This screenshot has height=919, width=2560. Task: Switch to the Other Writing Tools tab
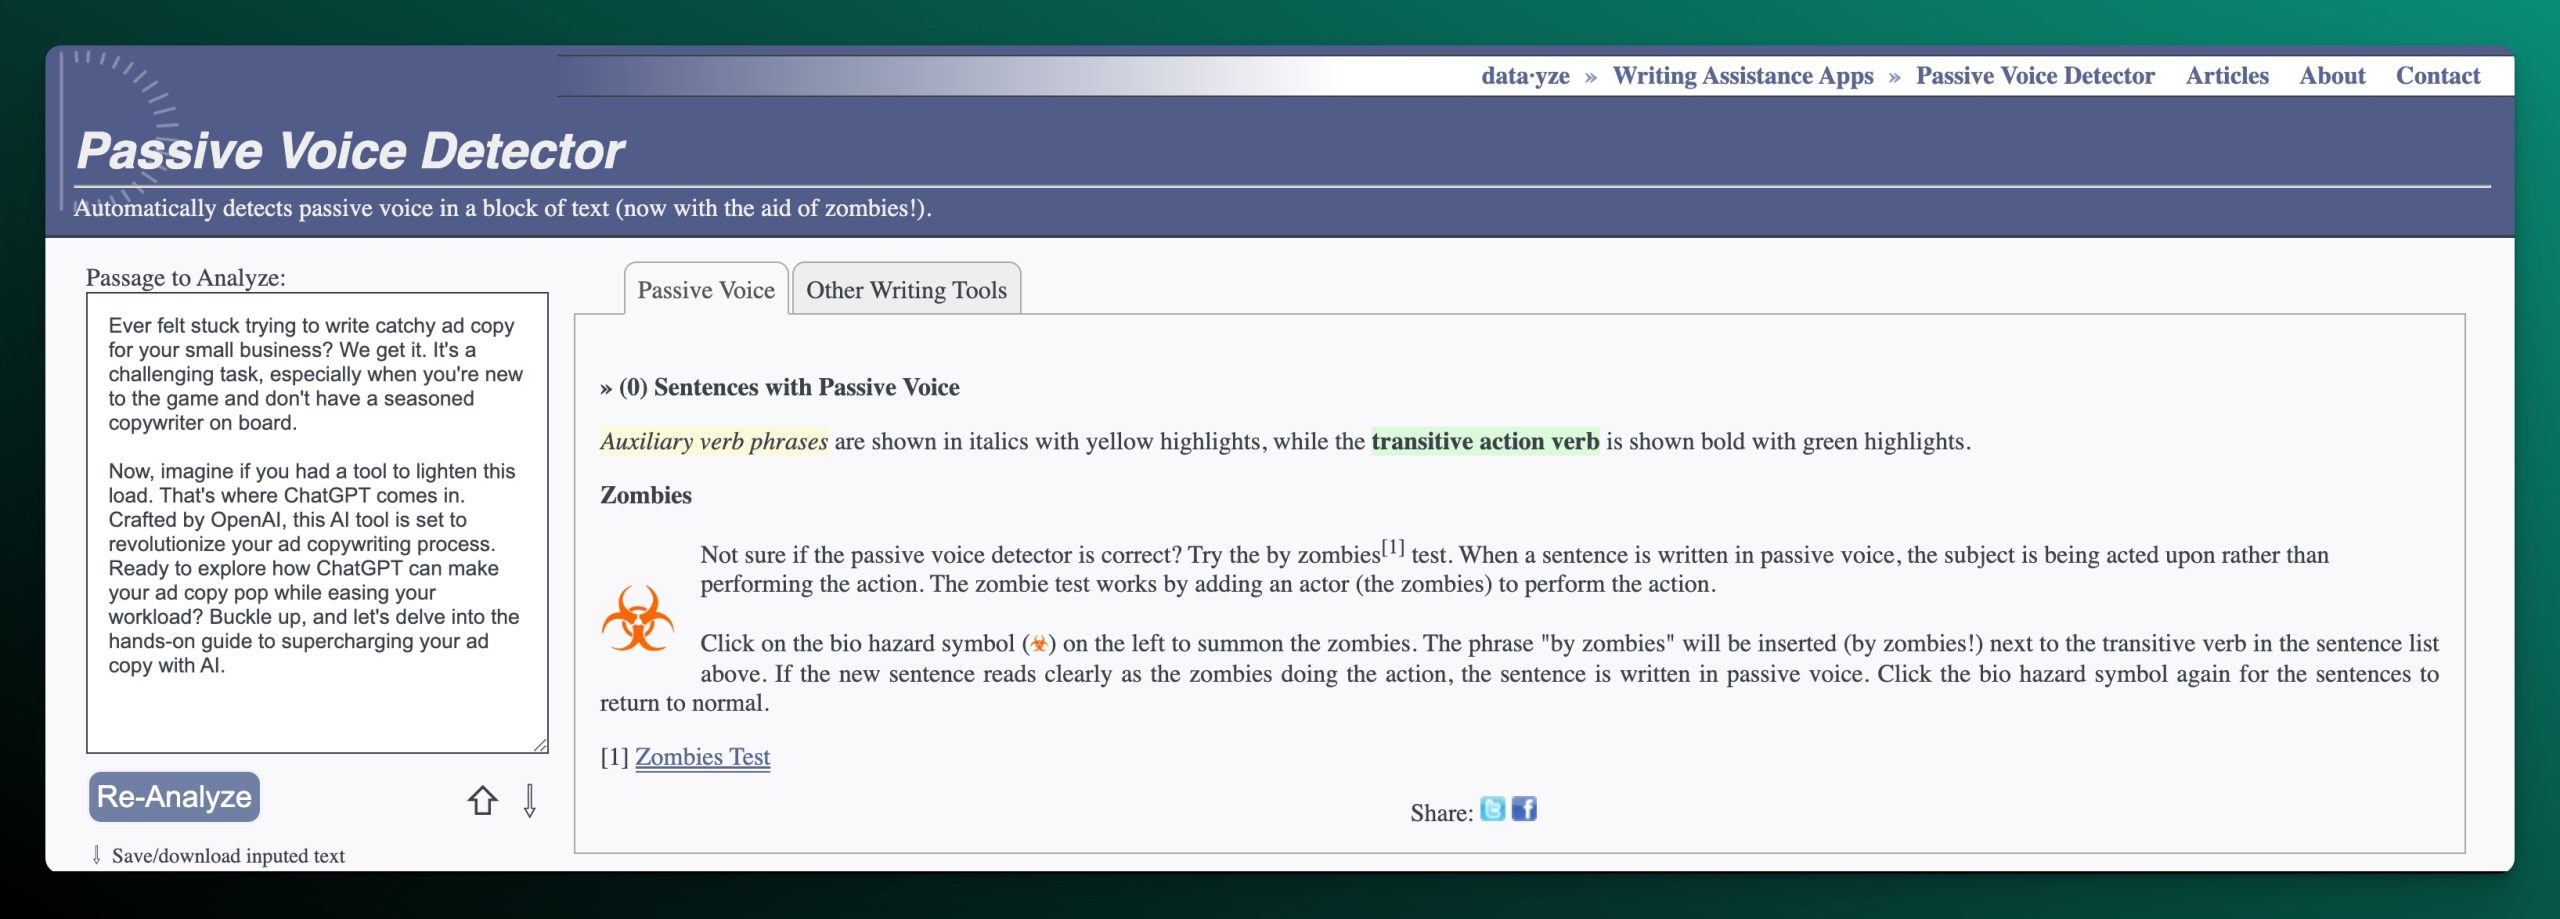click(906, 290)
